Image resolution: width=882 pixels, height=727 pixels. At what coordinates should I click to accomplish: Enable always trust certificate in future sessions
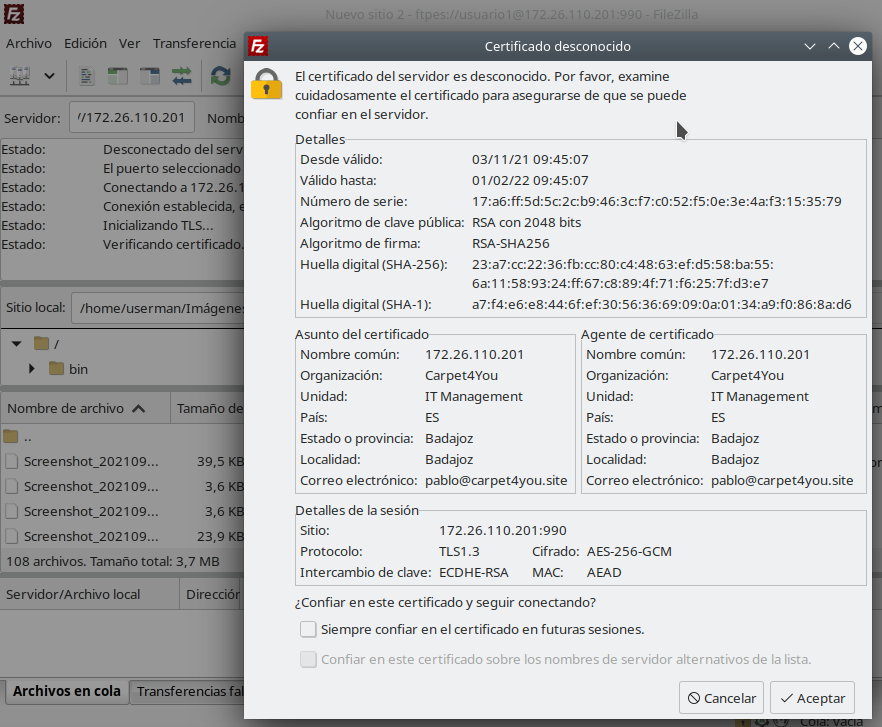click(x=308, y=629)
